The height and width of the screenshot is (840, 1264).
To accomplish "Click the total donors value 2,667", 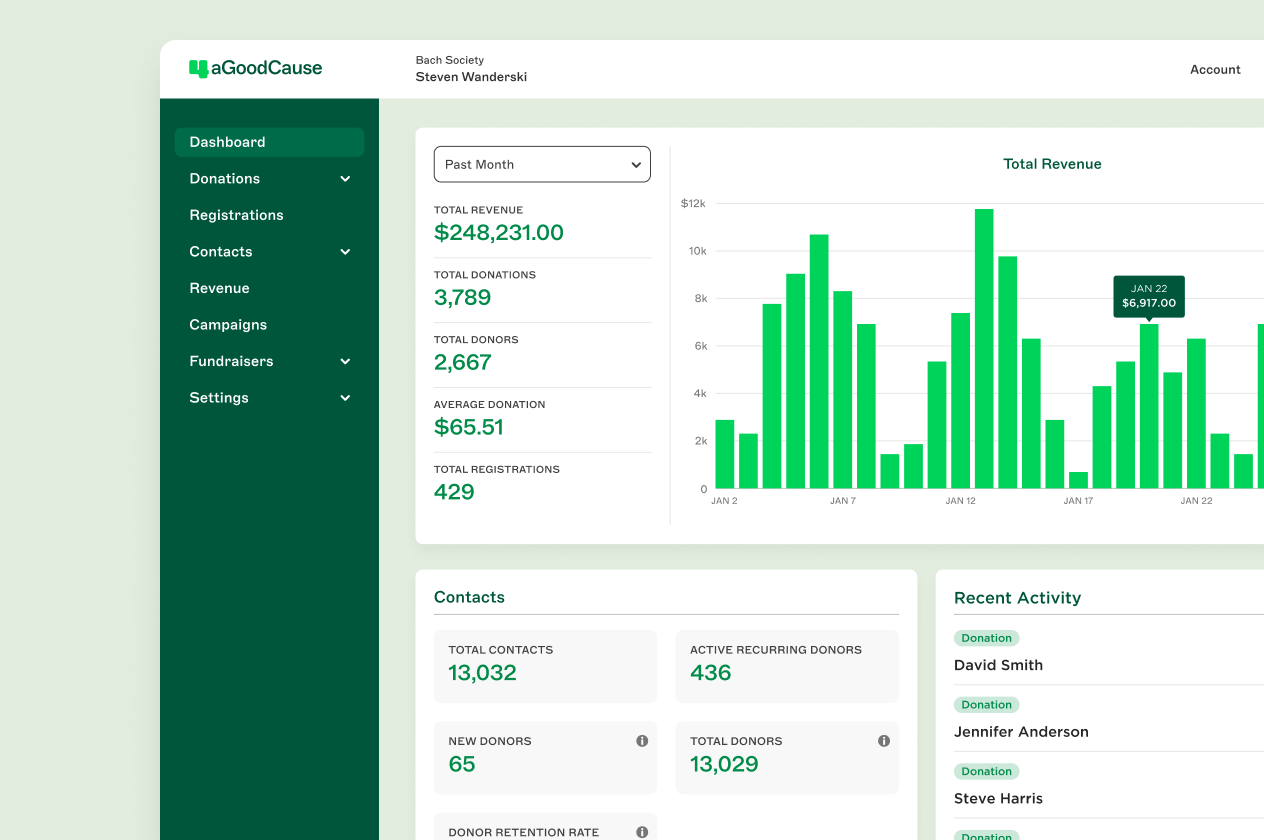I will point(462,363).
